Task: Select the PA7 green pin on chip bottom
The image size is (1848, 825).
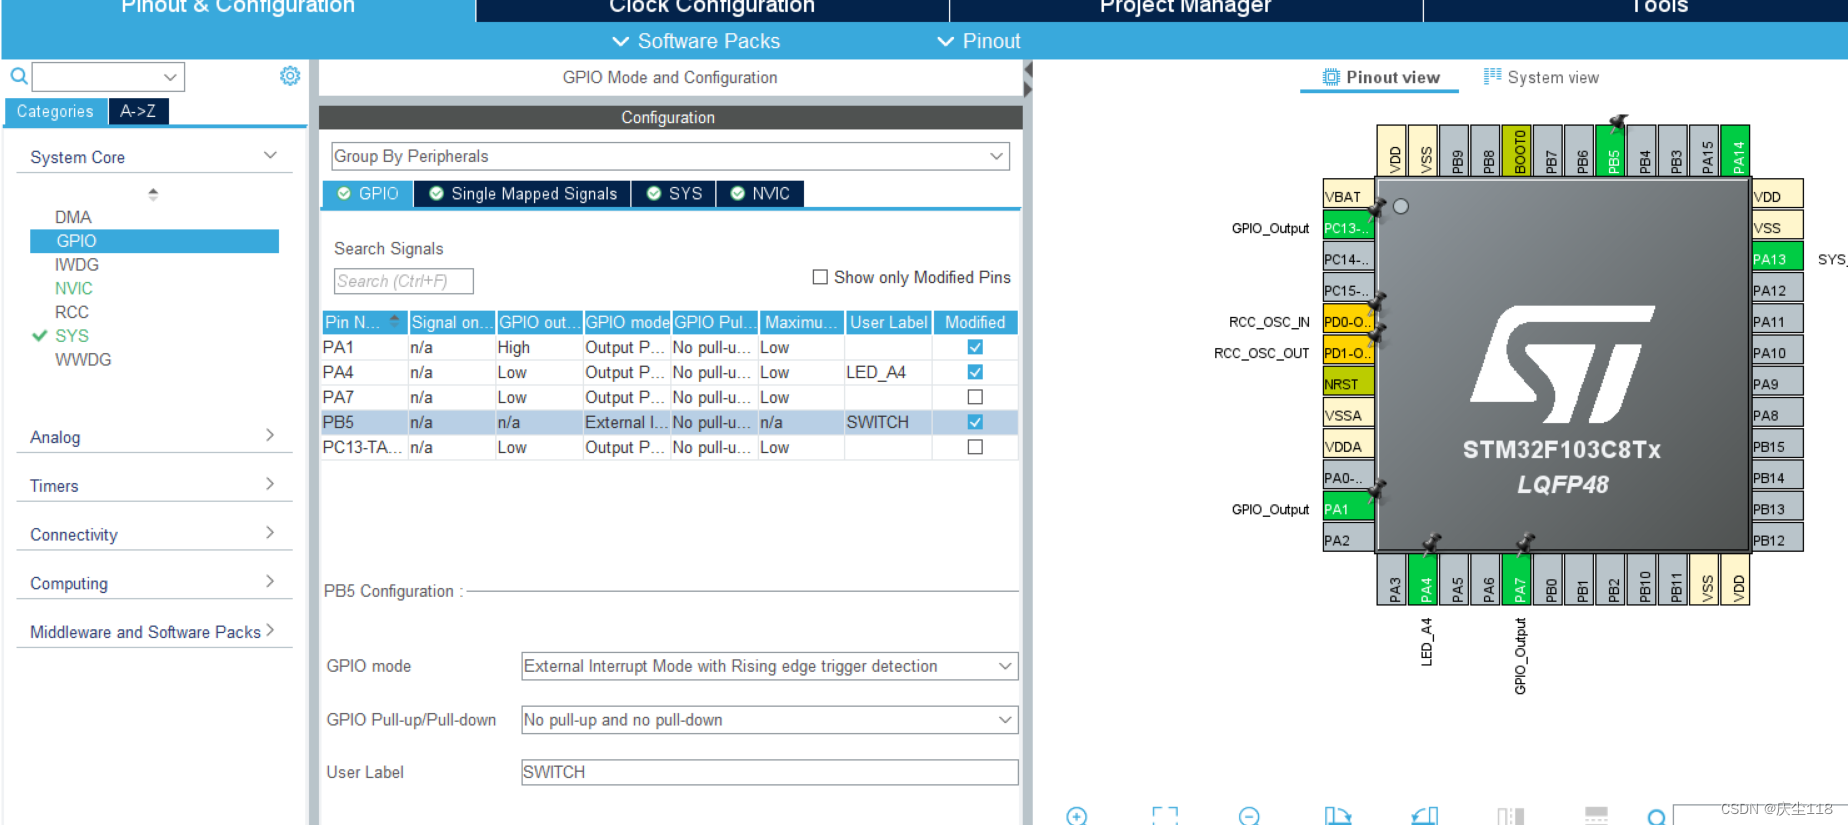Action: click(x=1519, y=580)
